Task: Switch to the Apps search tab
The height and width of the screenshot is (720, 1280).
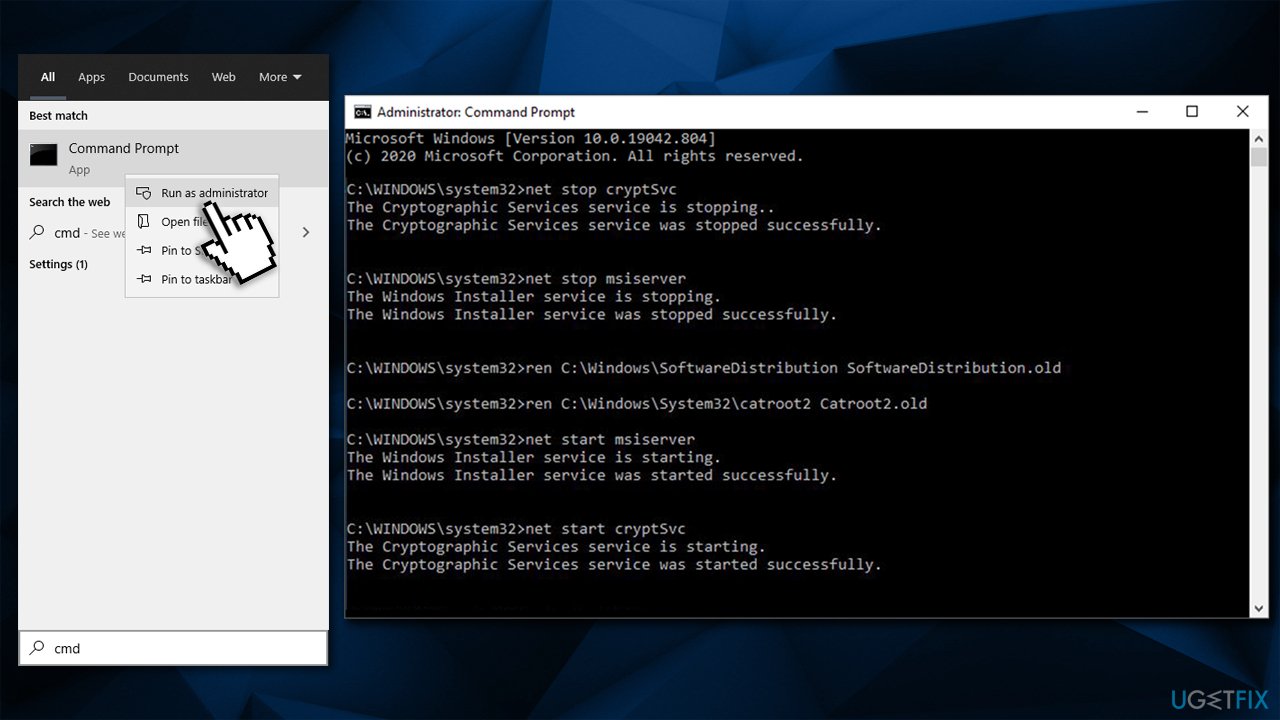Action: click(x=92, y=77)
